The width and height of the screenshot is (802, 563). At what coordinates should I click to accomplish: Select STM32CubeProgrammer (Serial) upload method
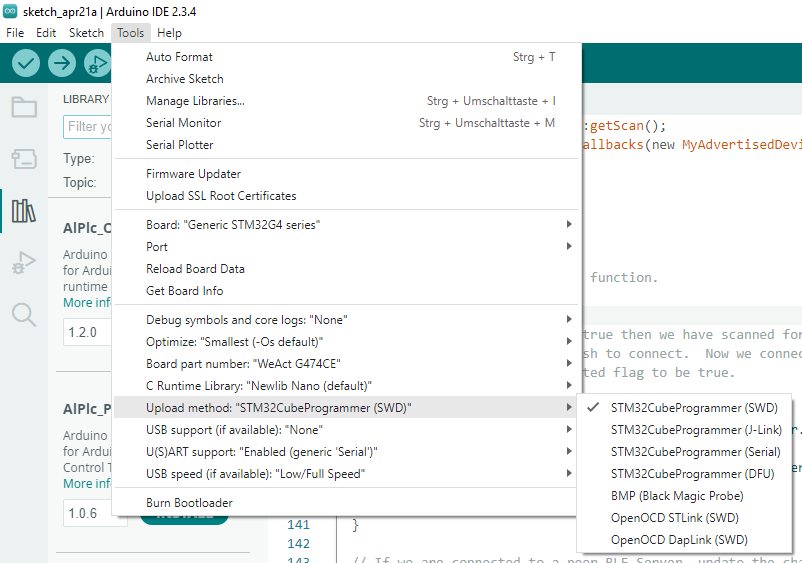(x=684, y=452)
